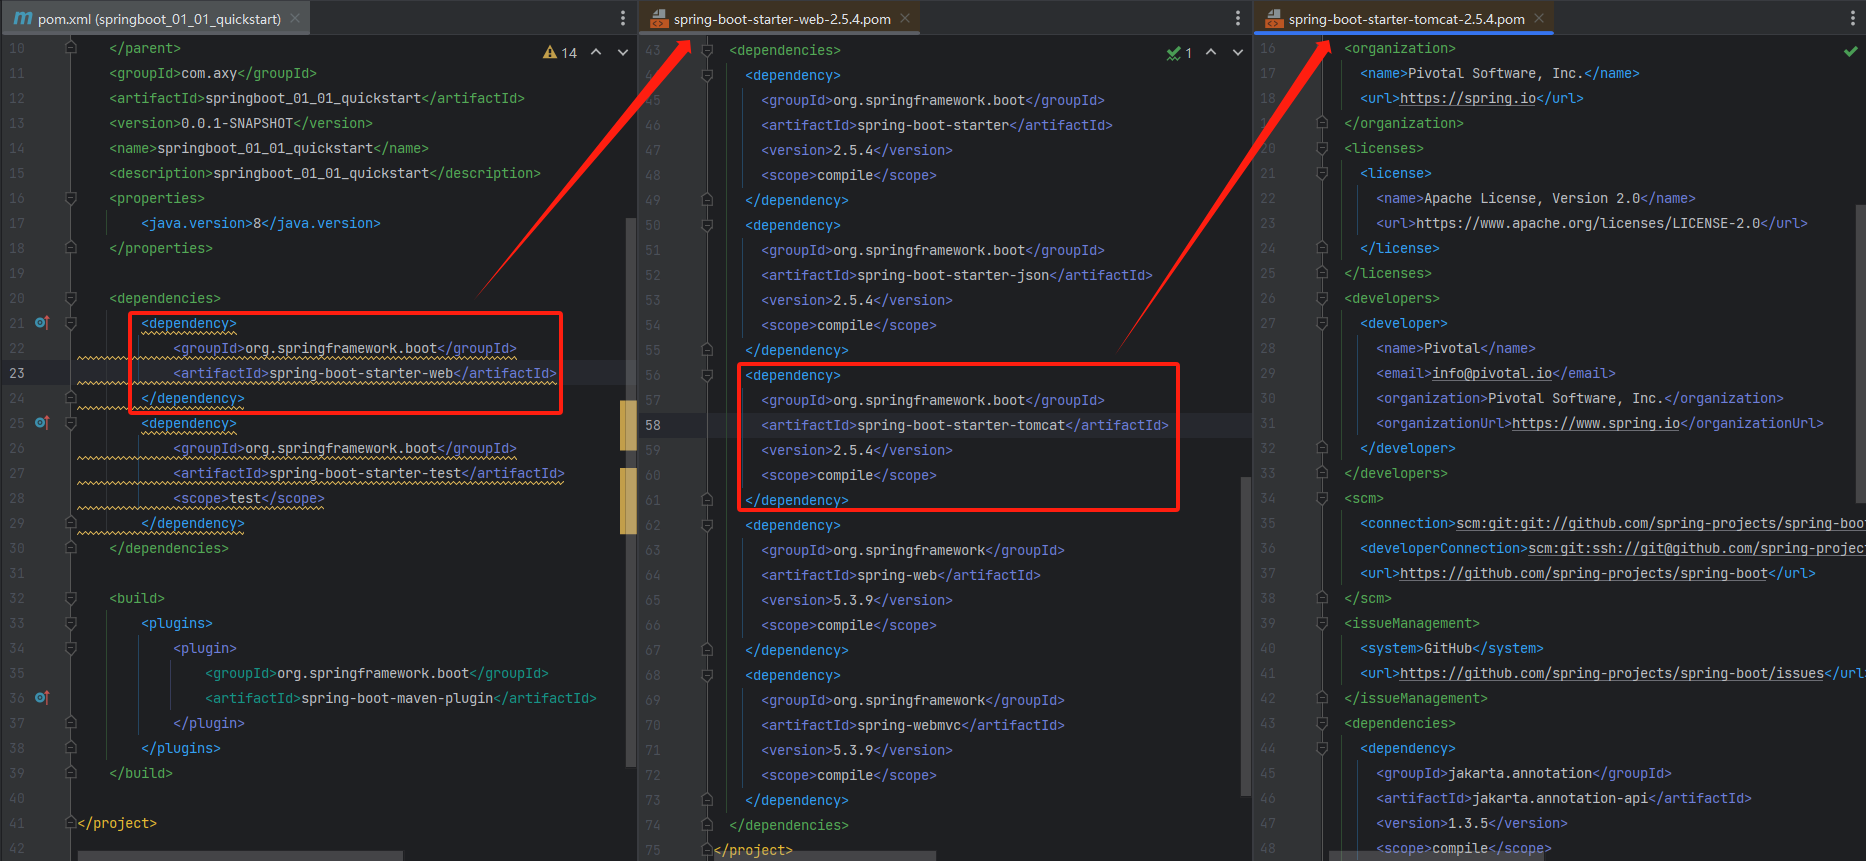
Task: Collapse the <issueManagement> block at line 39
Action: (x=1322, y=623)
